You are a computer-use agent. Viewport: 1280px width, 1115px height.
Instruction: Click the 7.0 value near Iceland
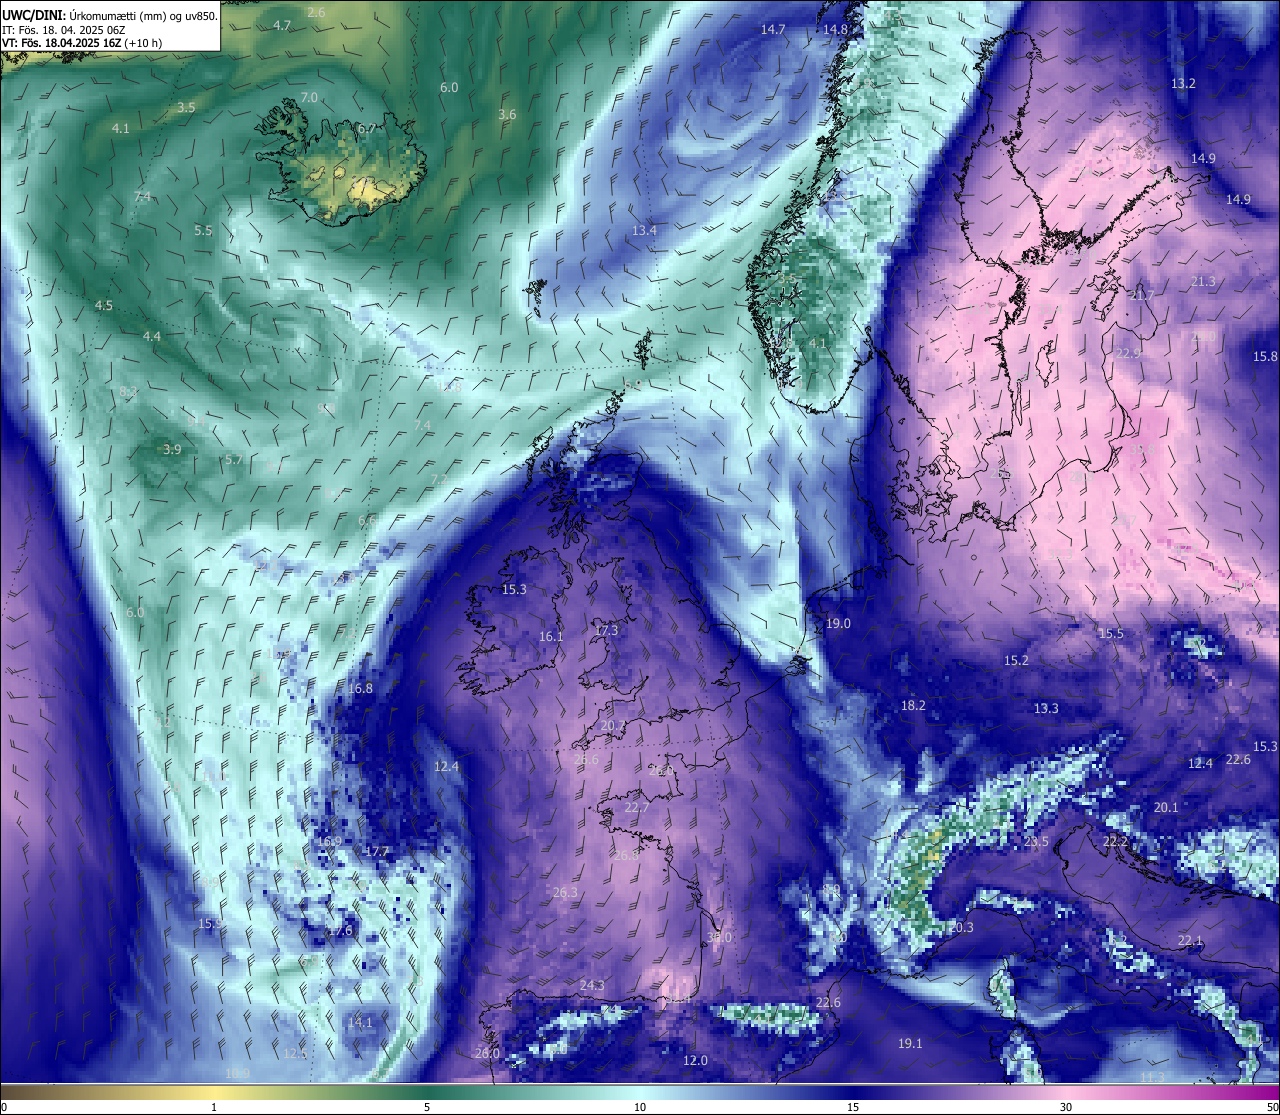coord(309,97)
